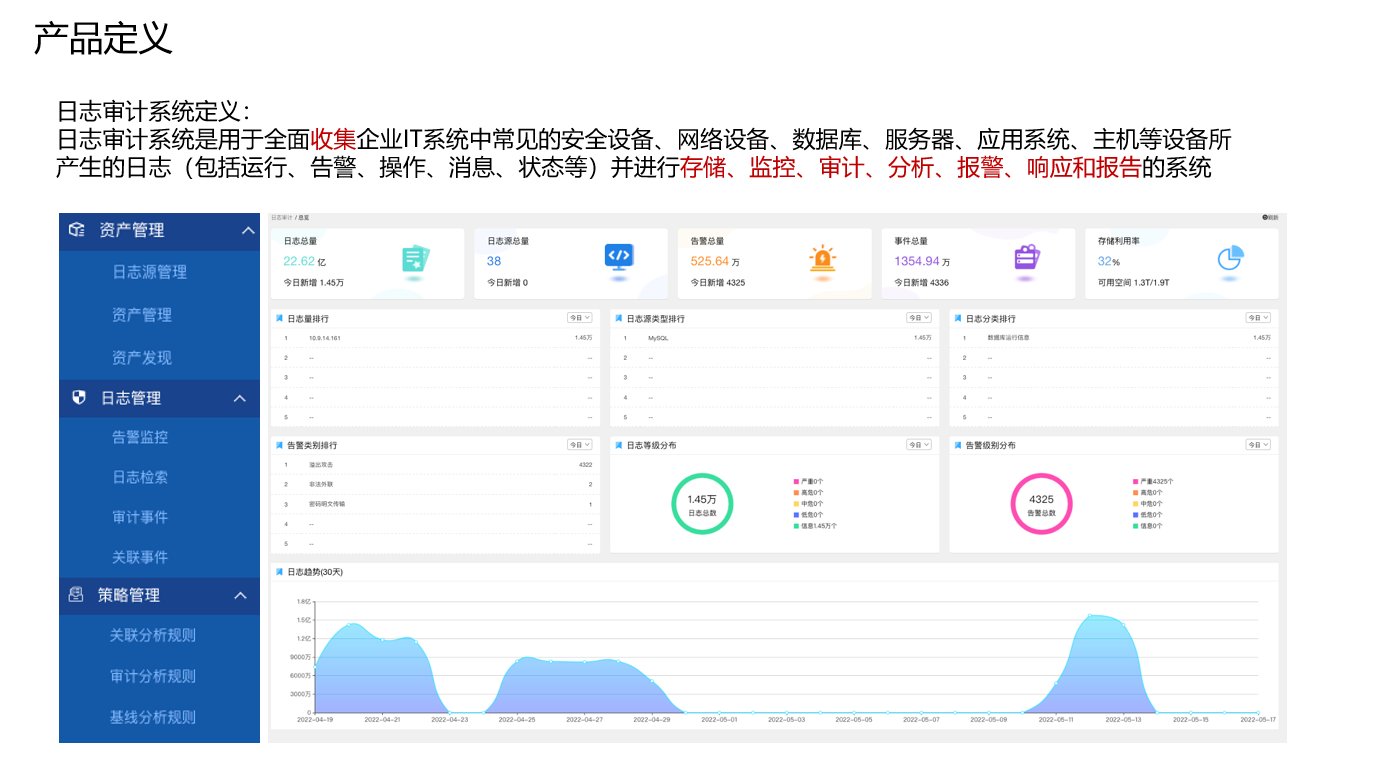
Task: Select 日志检索 in the sidebar
Action: 140,477
